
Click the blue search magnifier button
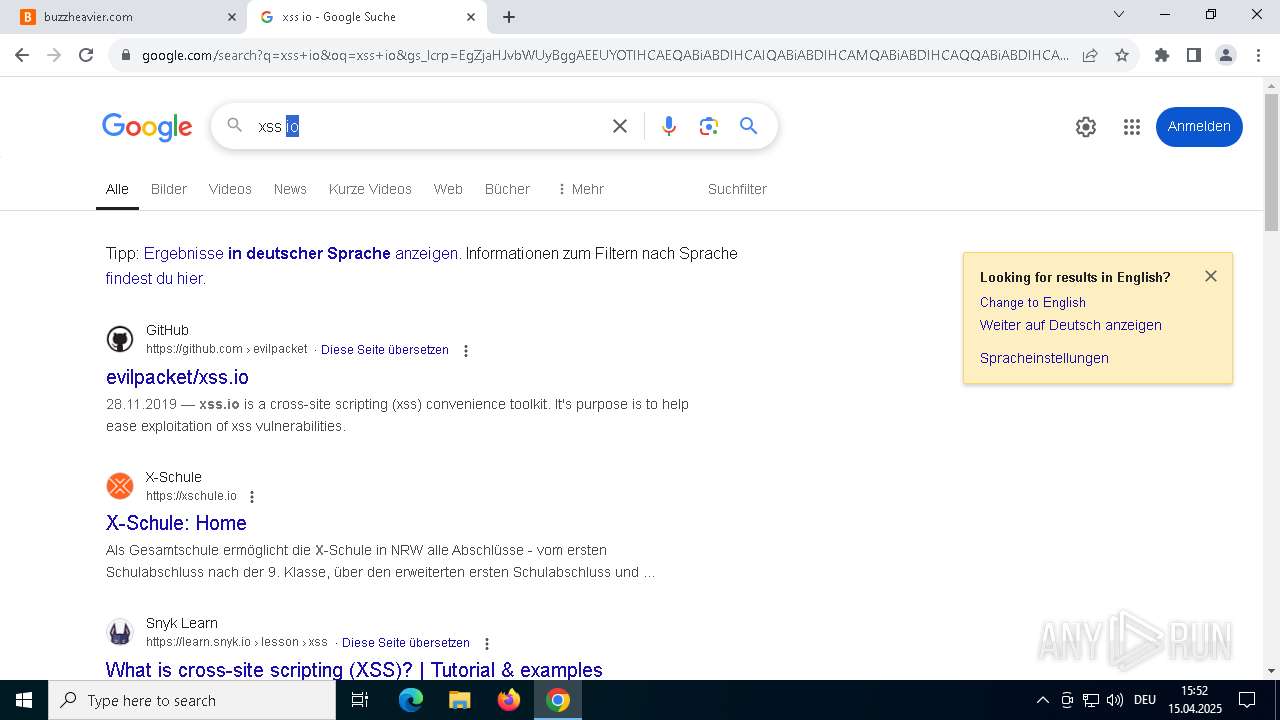click(748, 126)
